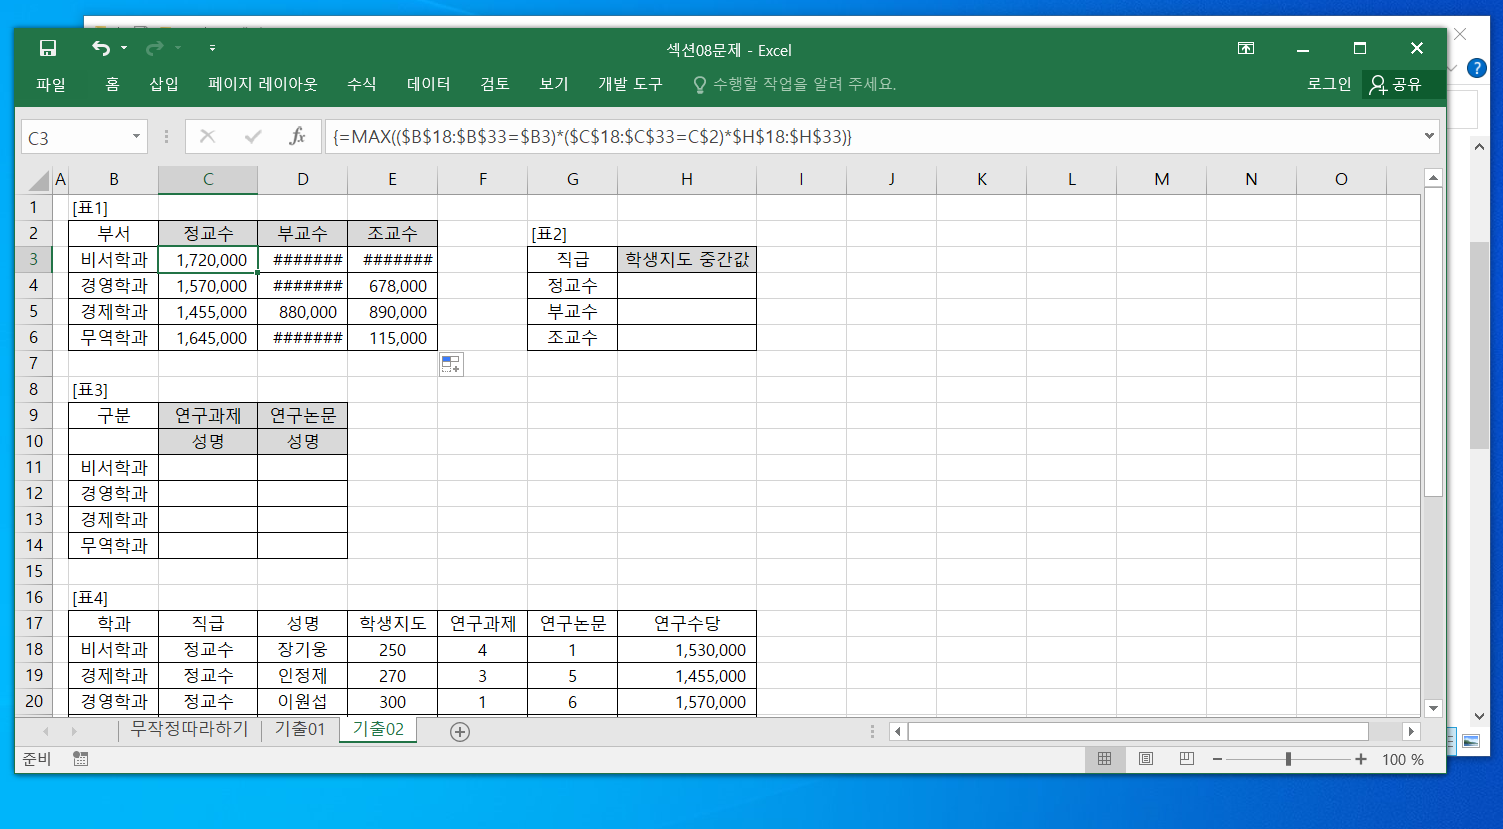
Task: Expand the formula bar
Action: point(1429,137)
